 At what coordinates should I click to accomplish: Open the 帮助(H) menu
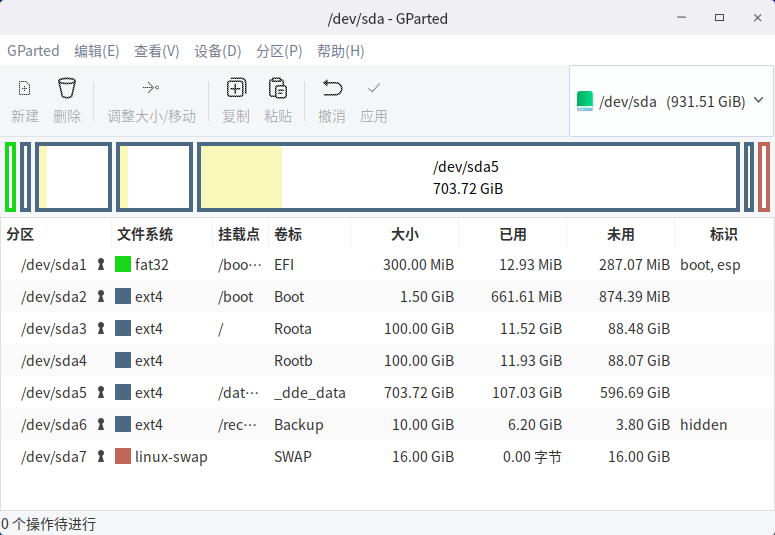[341, 51]
